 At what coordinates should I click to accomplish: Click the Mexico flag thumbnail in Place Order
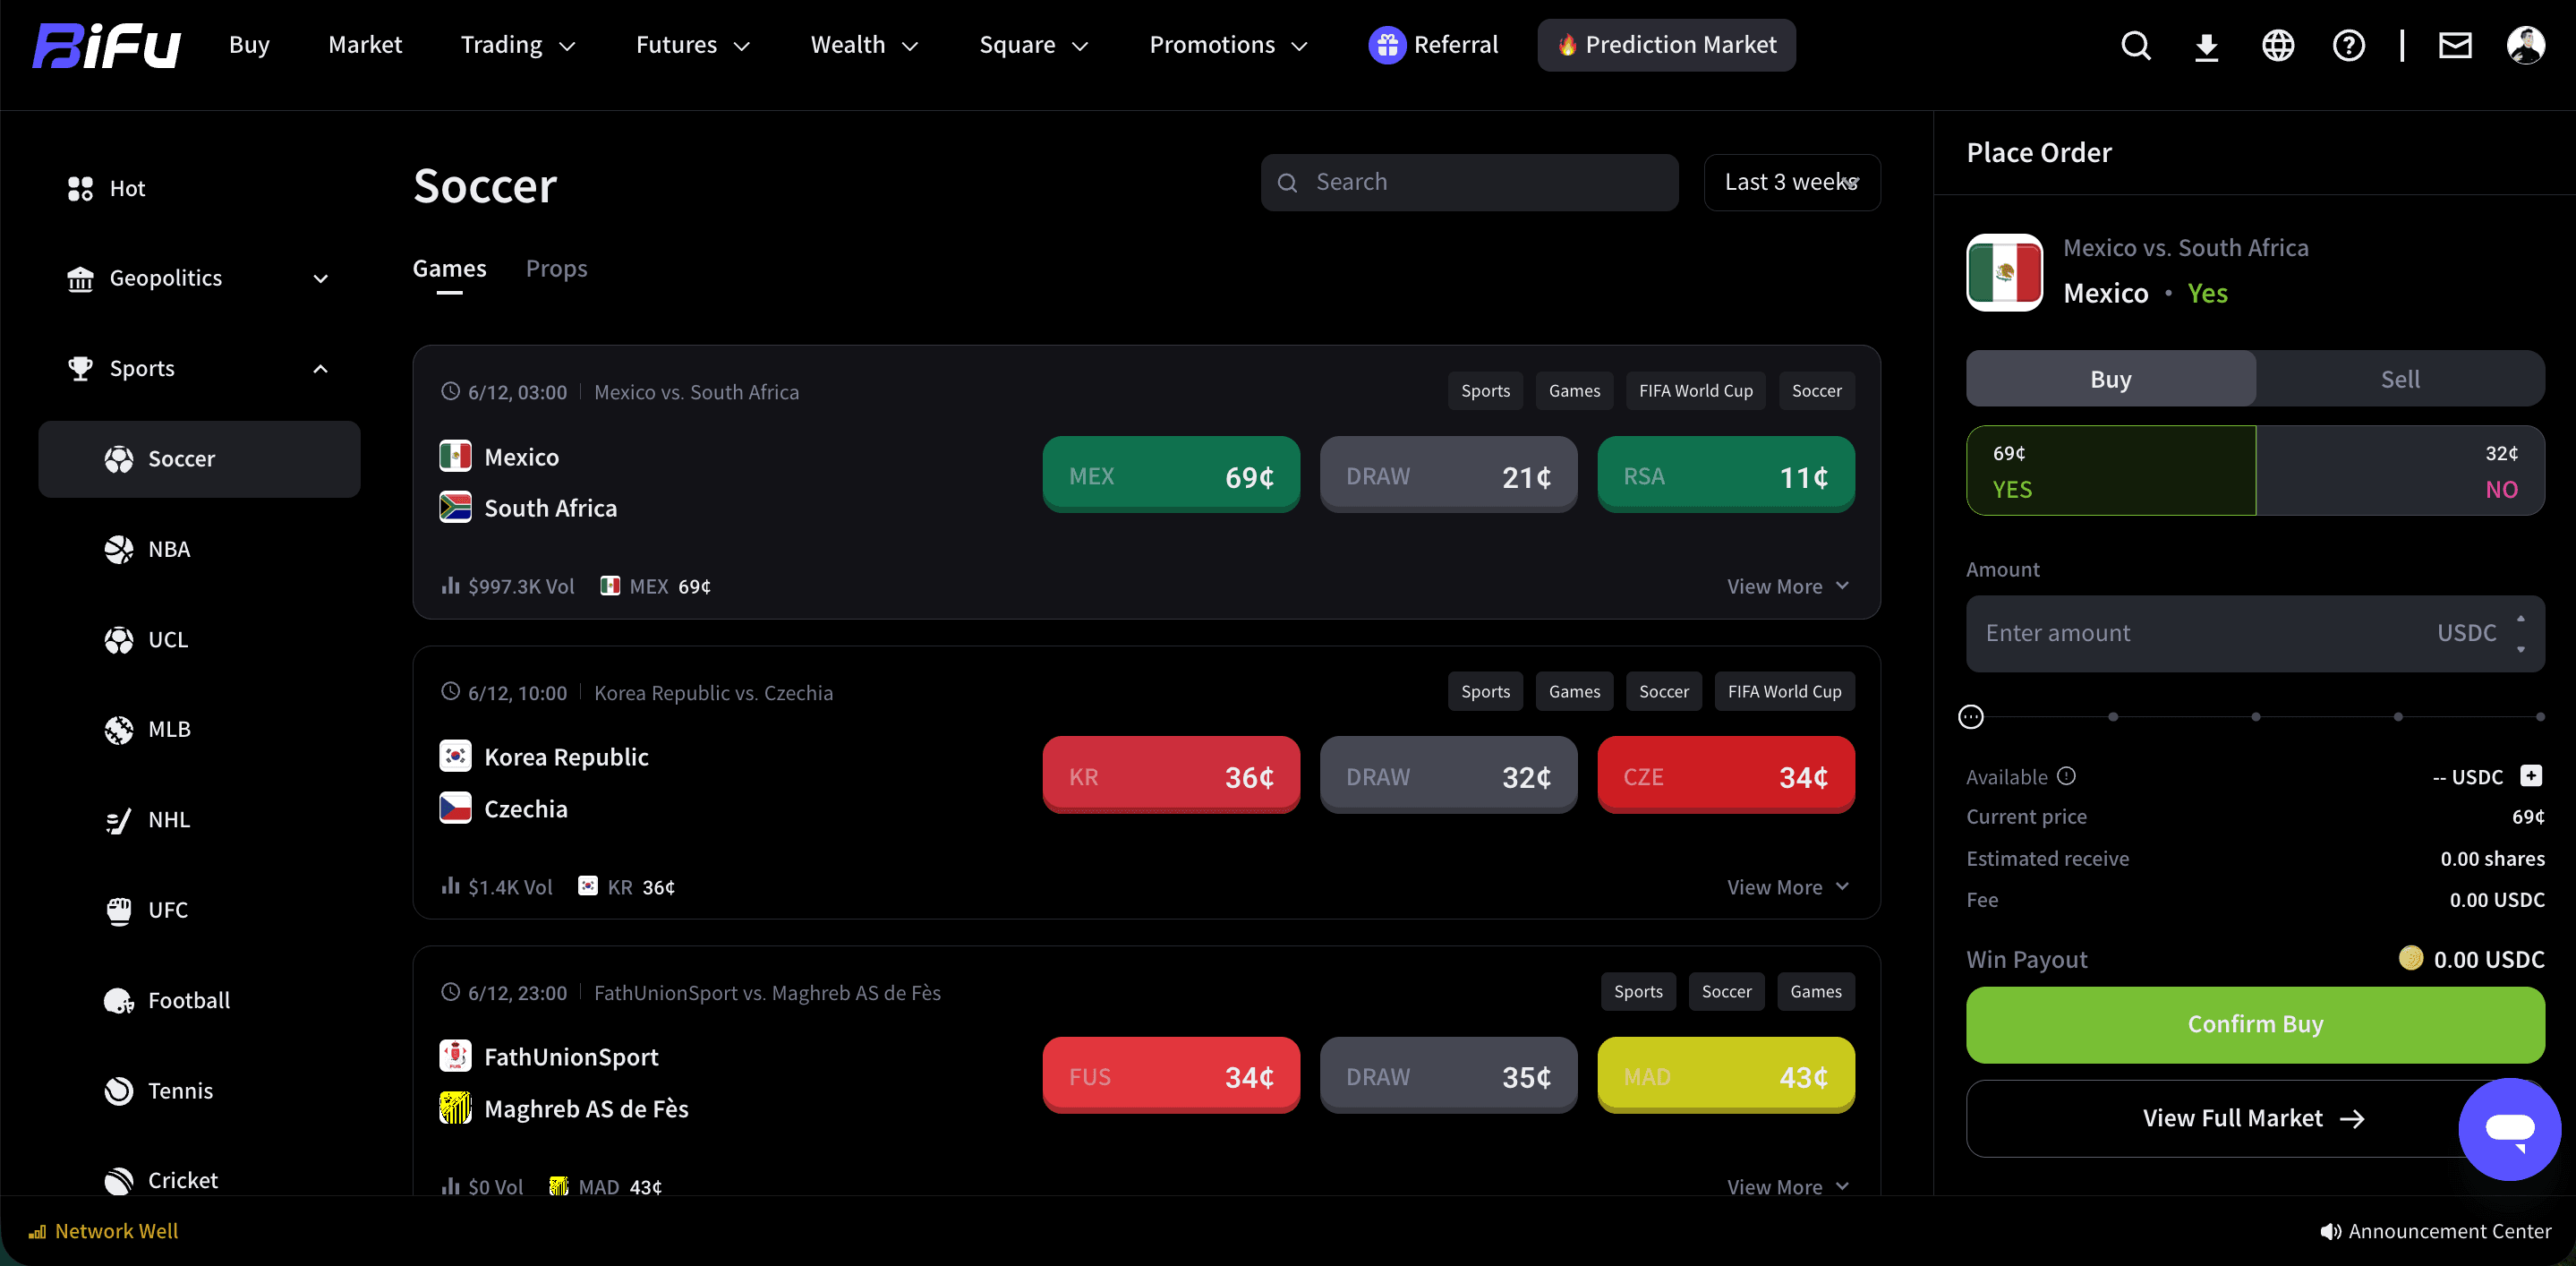[x=2004, y=272]
